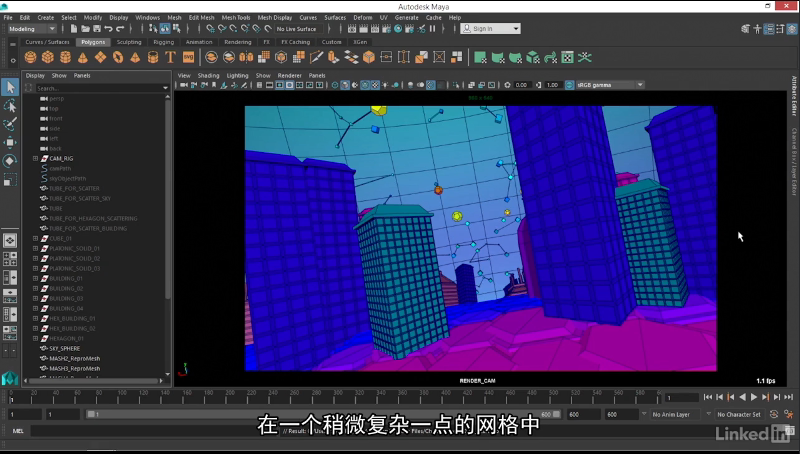Click the play forwards button
800x454 pixels.
point(754,397)
